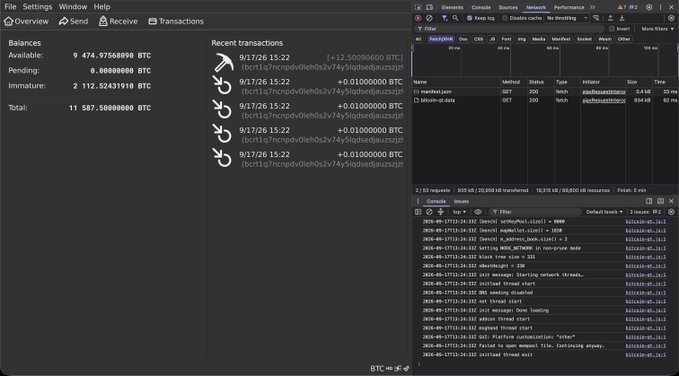This screenshot has height=376, width=679.
Task: Stop recording network log
Action: click(x=418, y=18)
